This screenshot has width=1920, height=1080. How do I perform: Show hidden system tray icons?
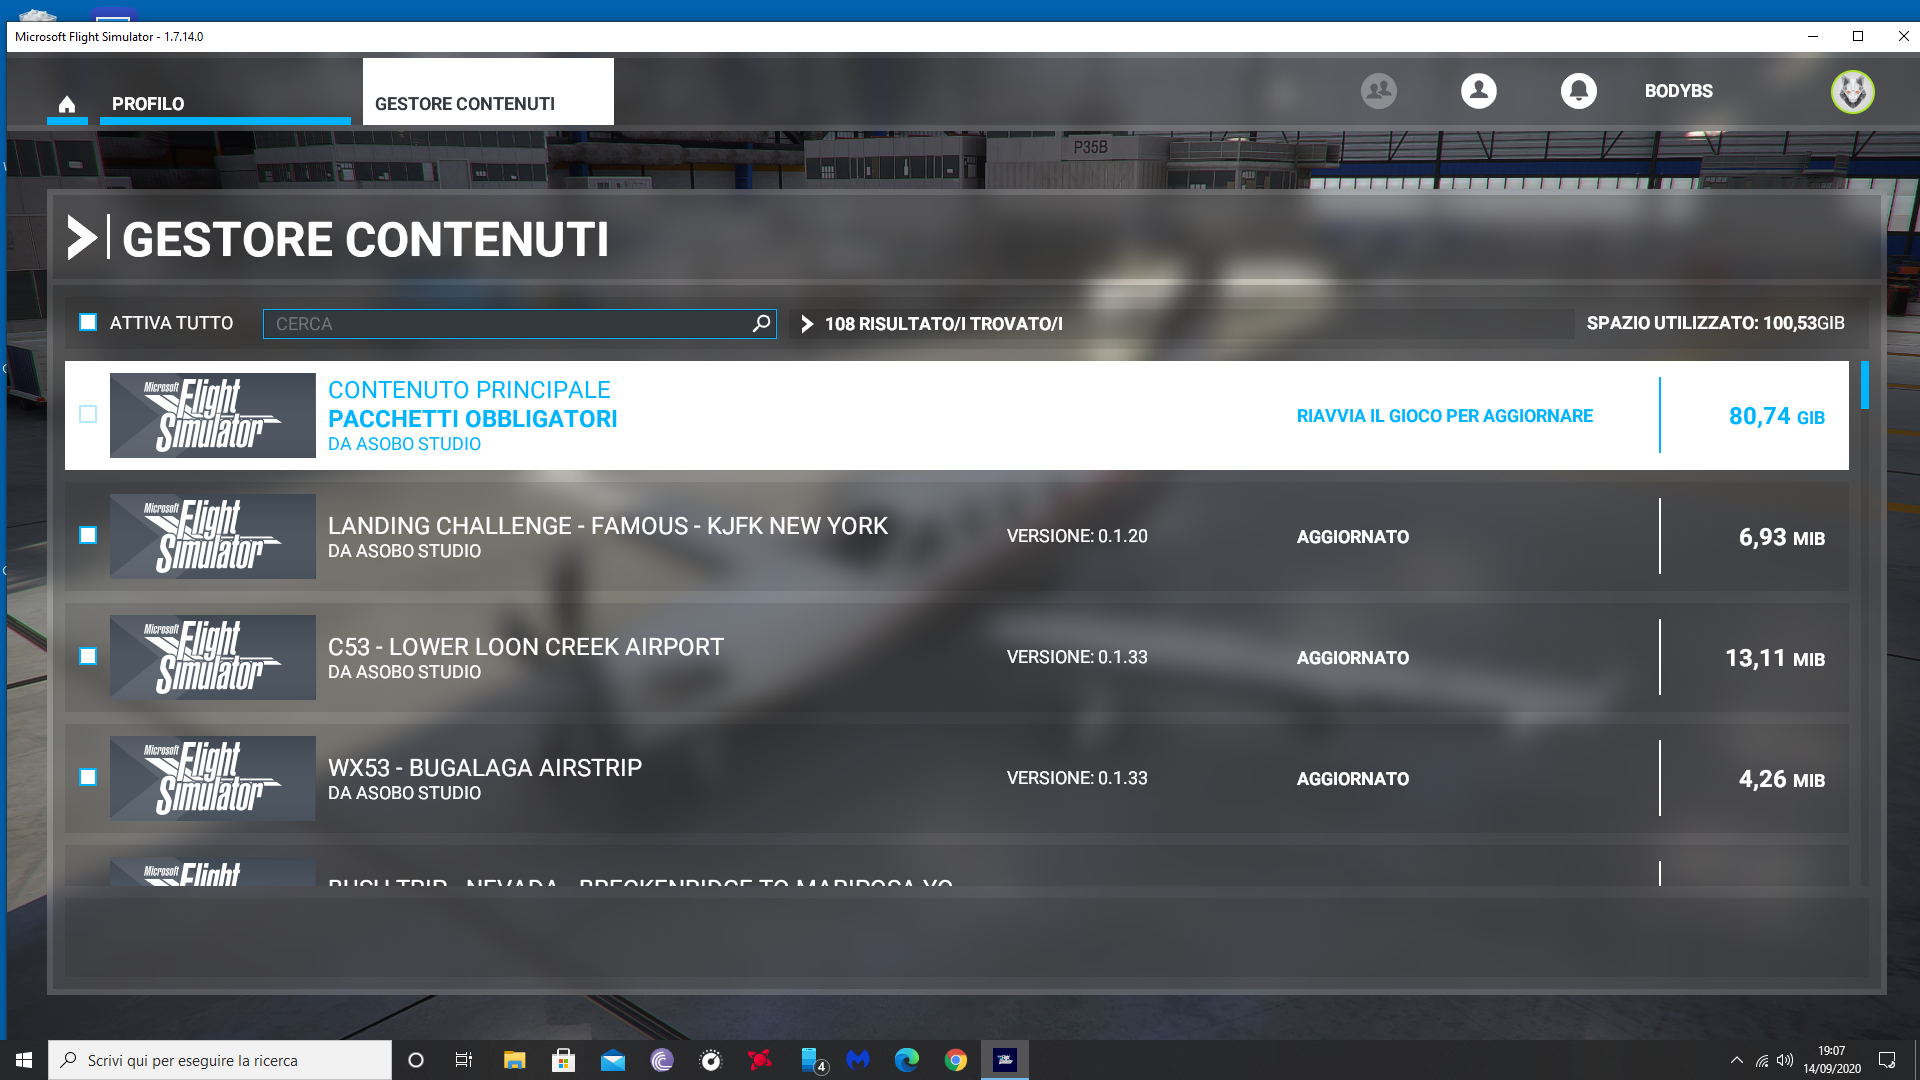1737,1060
